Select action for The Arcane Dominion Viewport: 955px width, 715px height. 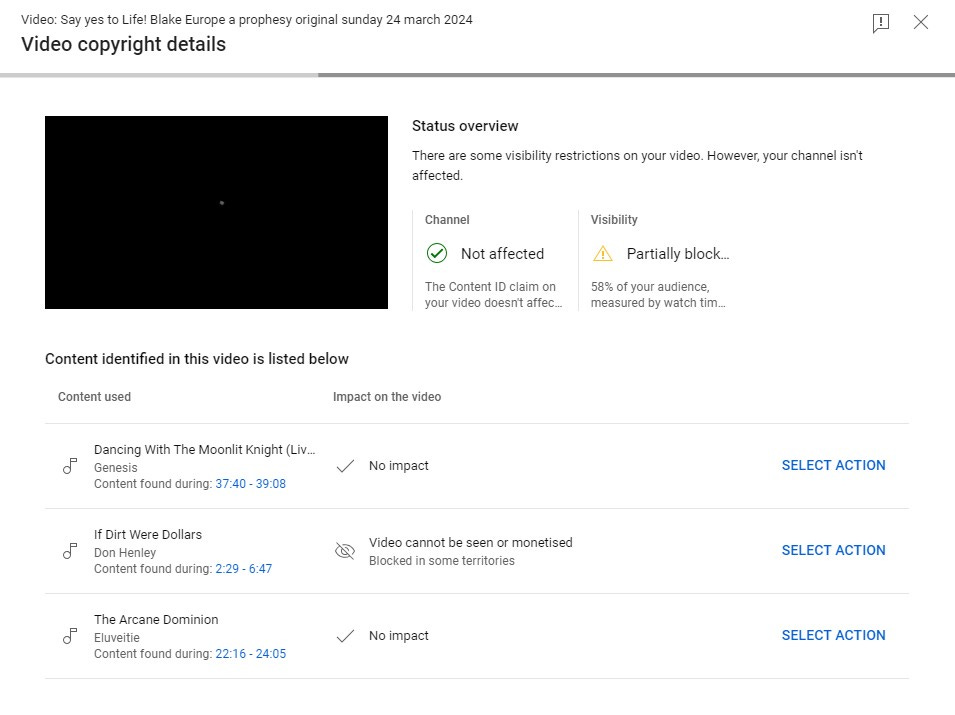click(x=833, y=635)
